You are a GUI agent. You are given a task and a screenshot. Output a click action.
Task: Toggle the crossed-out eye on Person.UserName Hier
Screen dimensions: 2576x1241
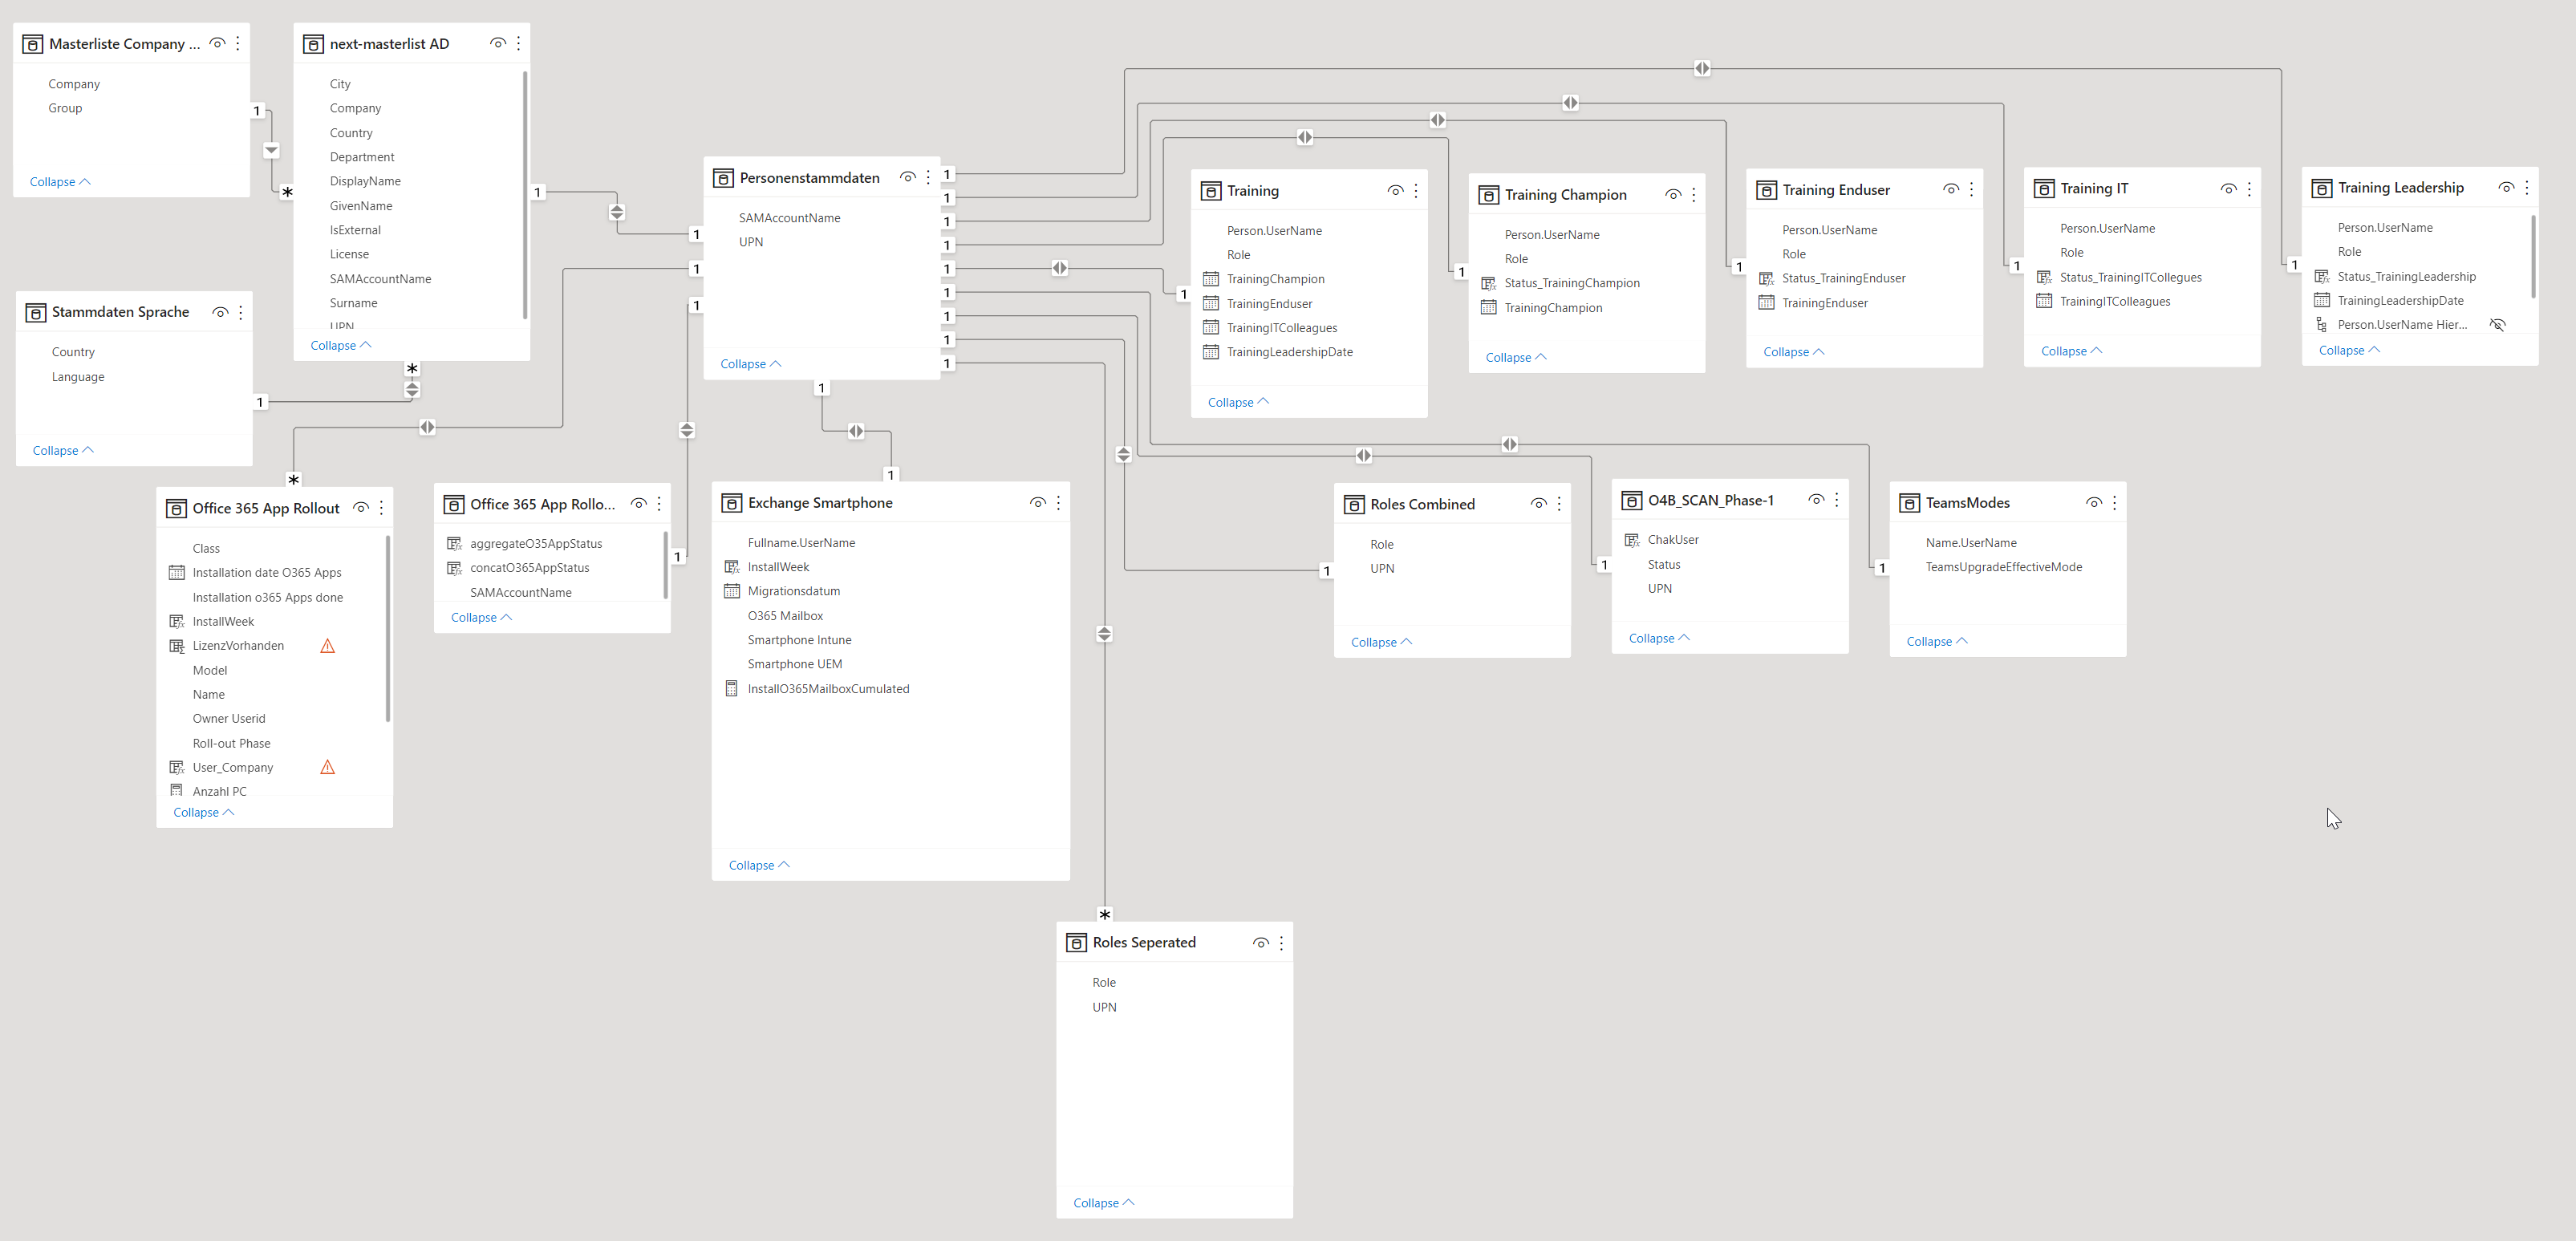[2498, 324]
